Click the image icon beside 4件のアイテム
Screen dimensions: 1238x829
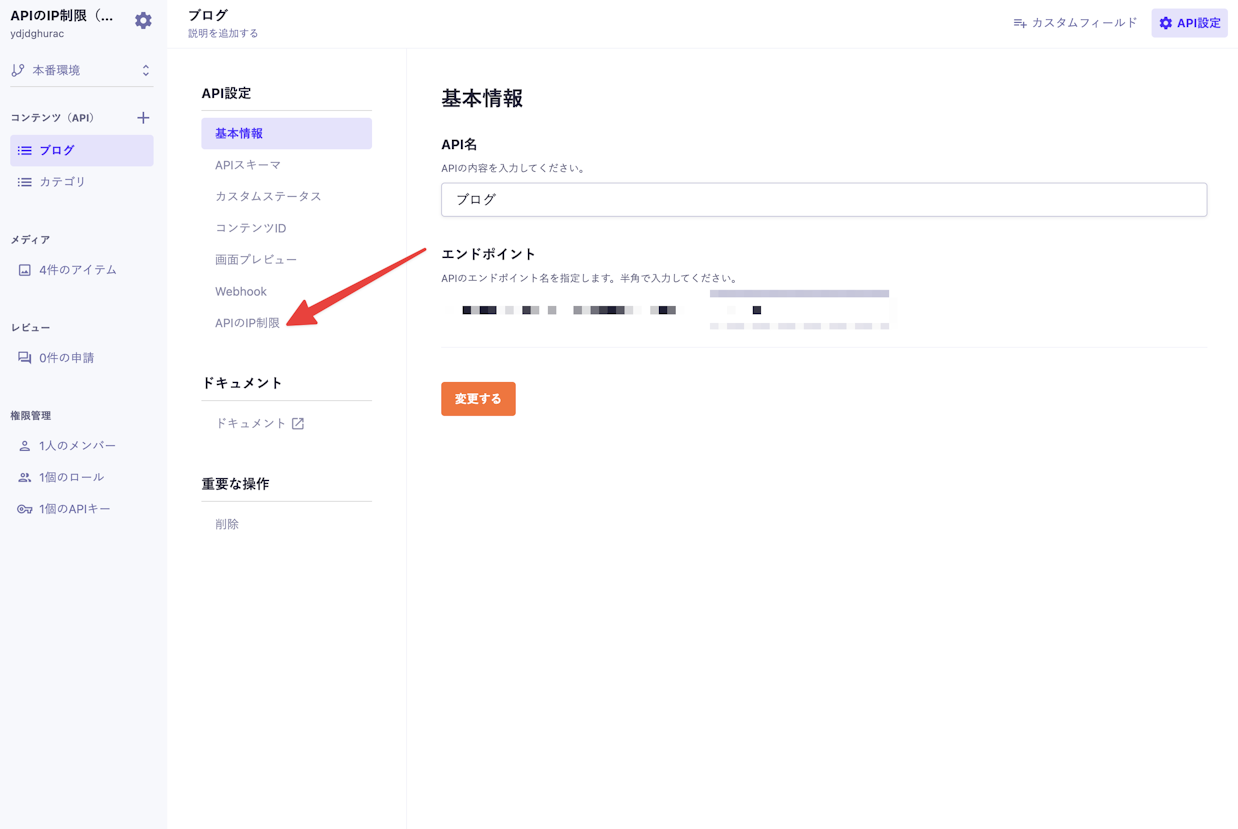click(25, 270)
